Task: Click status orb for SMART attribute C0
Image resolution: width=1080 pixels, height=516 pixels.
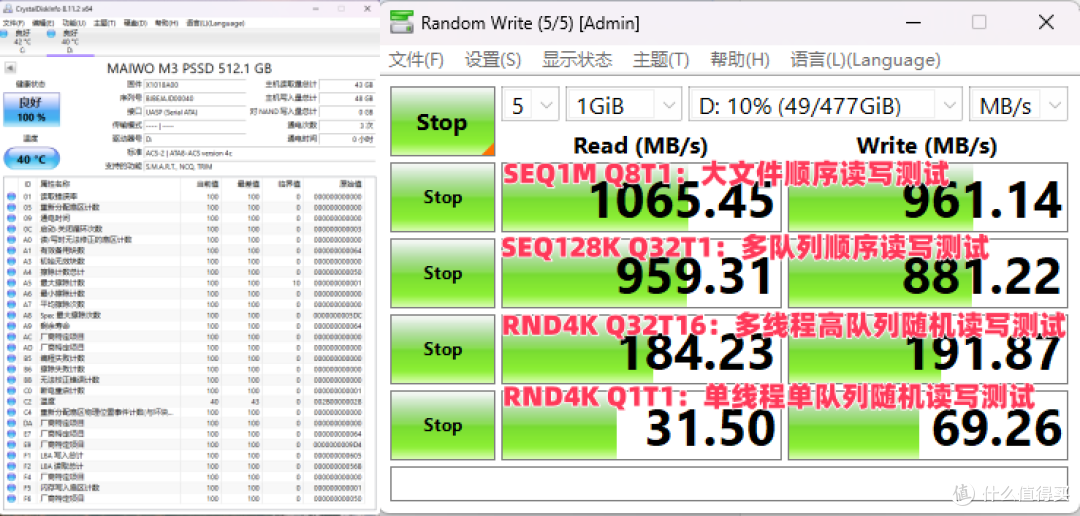Action: (x=10, y=391)
